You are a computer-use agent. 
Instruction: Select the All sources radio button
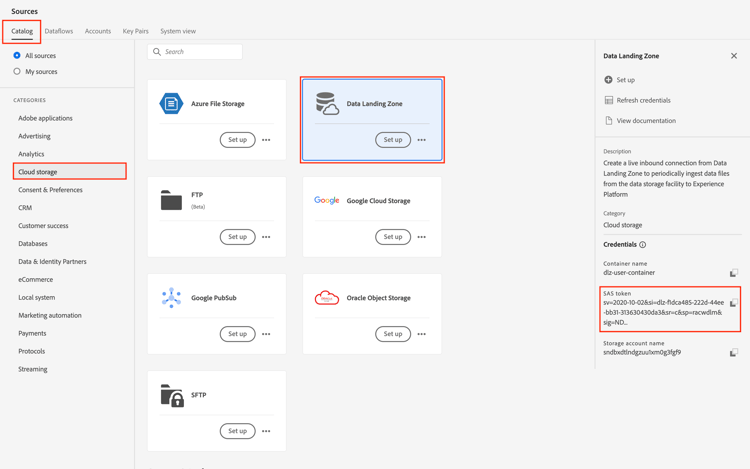17,55
